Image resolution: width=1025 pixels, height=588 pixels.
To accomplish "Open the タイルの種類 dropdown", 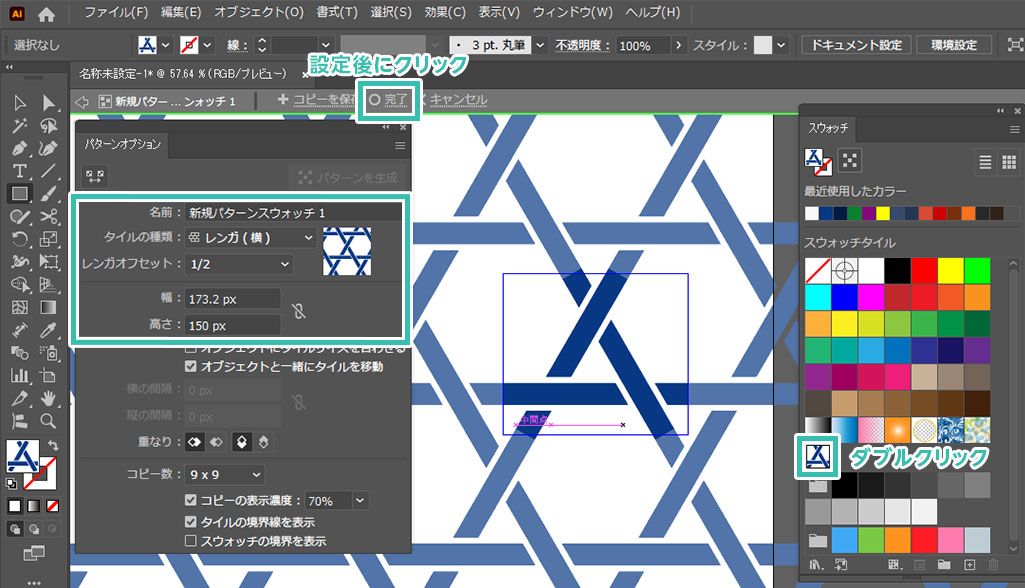I will click(x=250, y=238).
